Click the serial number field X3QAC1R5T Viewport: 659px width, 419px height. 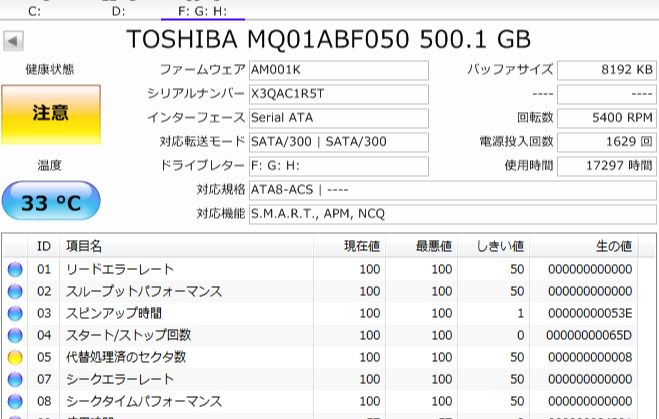pyautogui.click(x=338, y=93)
